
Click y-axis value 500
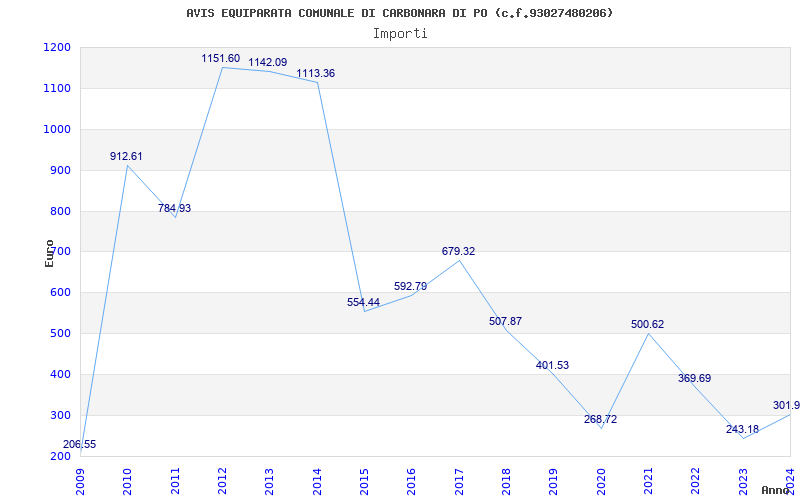(x=61, y=333)
